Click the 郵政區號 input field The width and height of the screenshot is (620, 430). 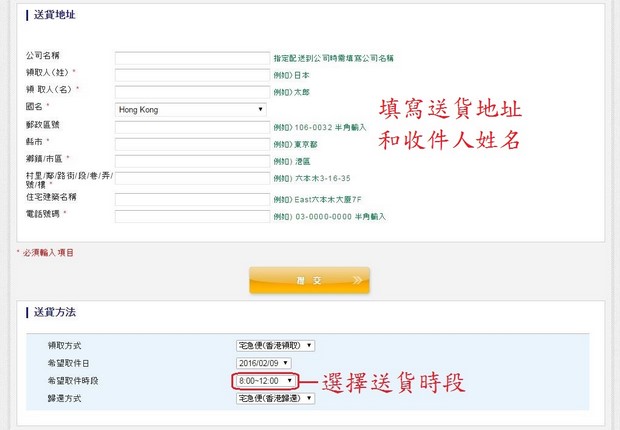(x=192, y=127)
